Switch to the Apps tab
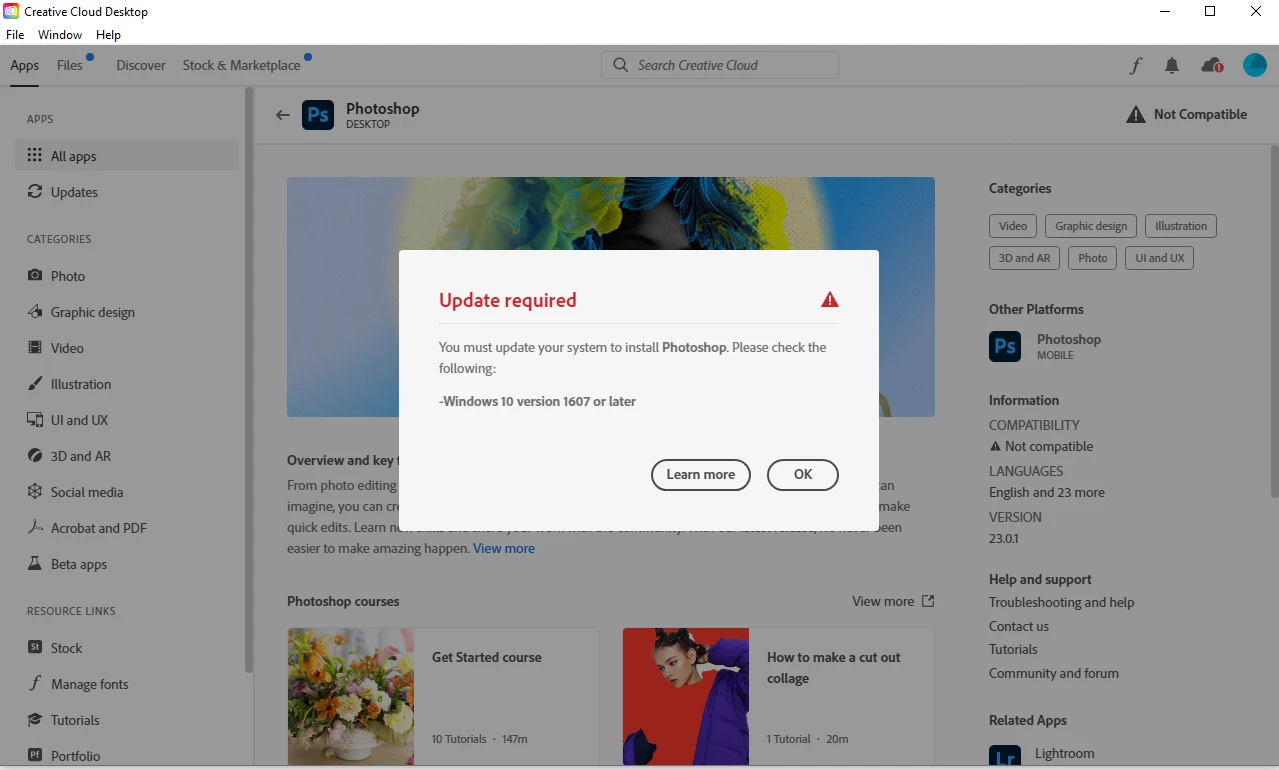 coord(25,66)
